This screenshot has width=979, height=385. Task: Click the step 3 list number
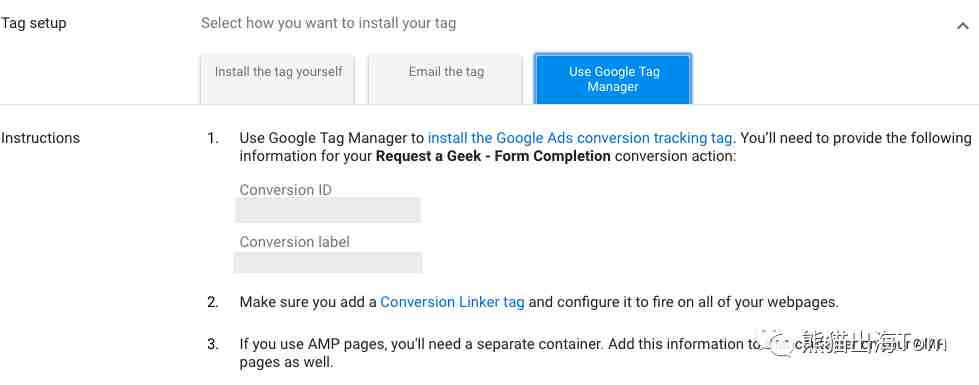(213, 344)
